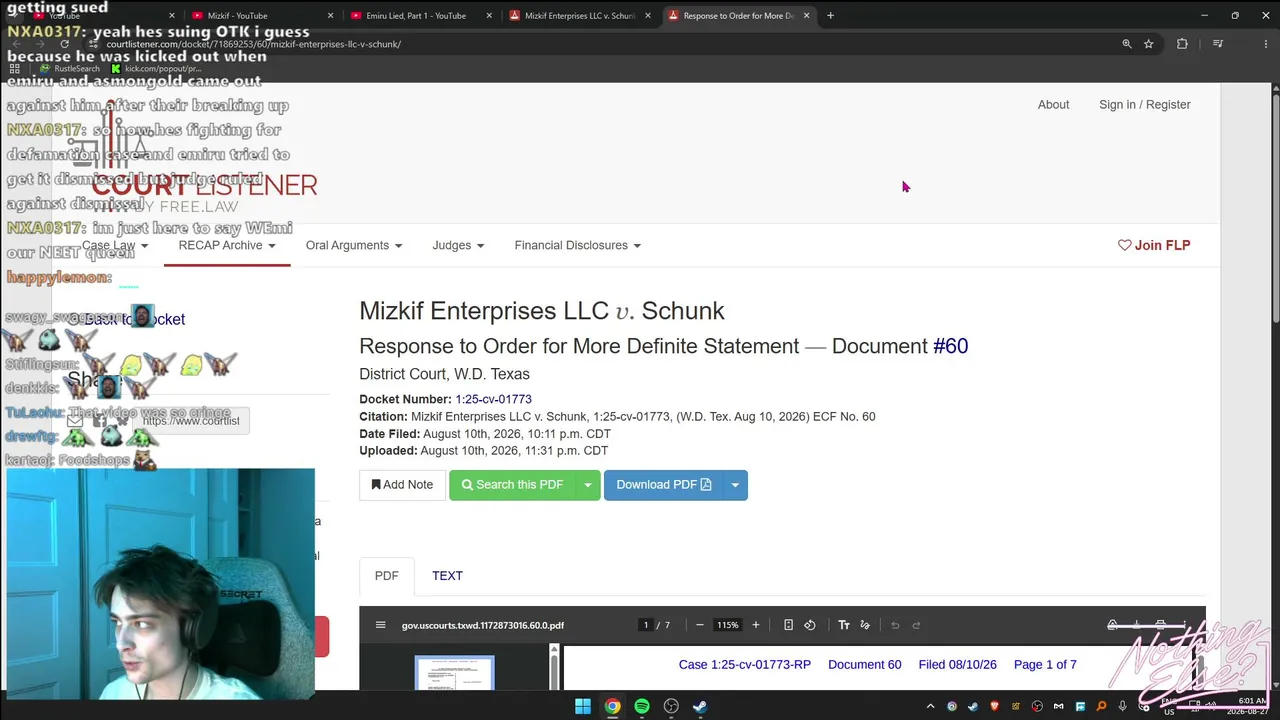Viewport: 1280px width, 720px height.
Task: Open the Chrome extensions puzzle icon
Action: pos(1182,44)
